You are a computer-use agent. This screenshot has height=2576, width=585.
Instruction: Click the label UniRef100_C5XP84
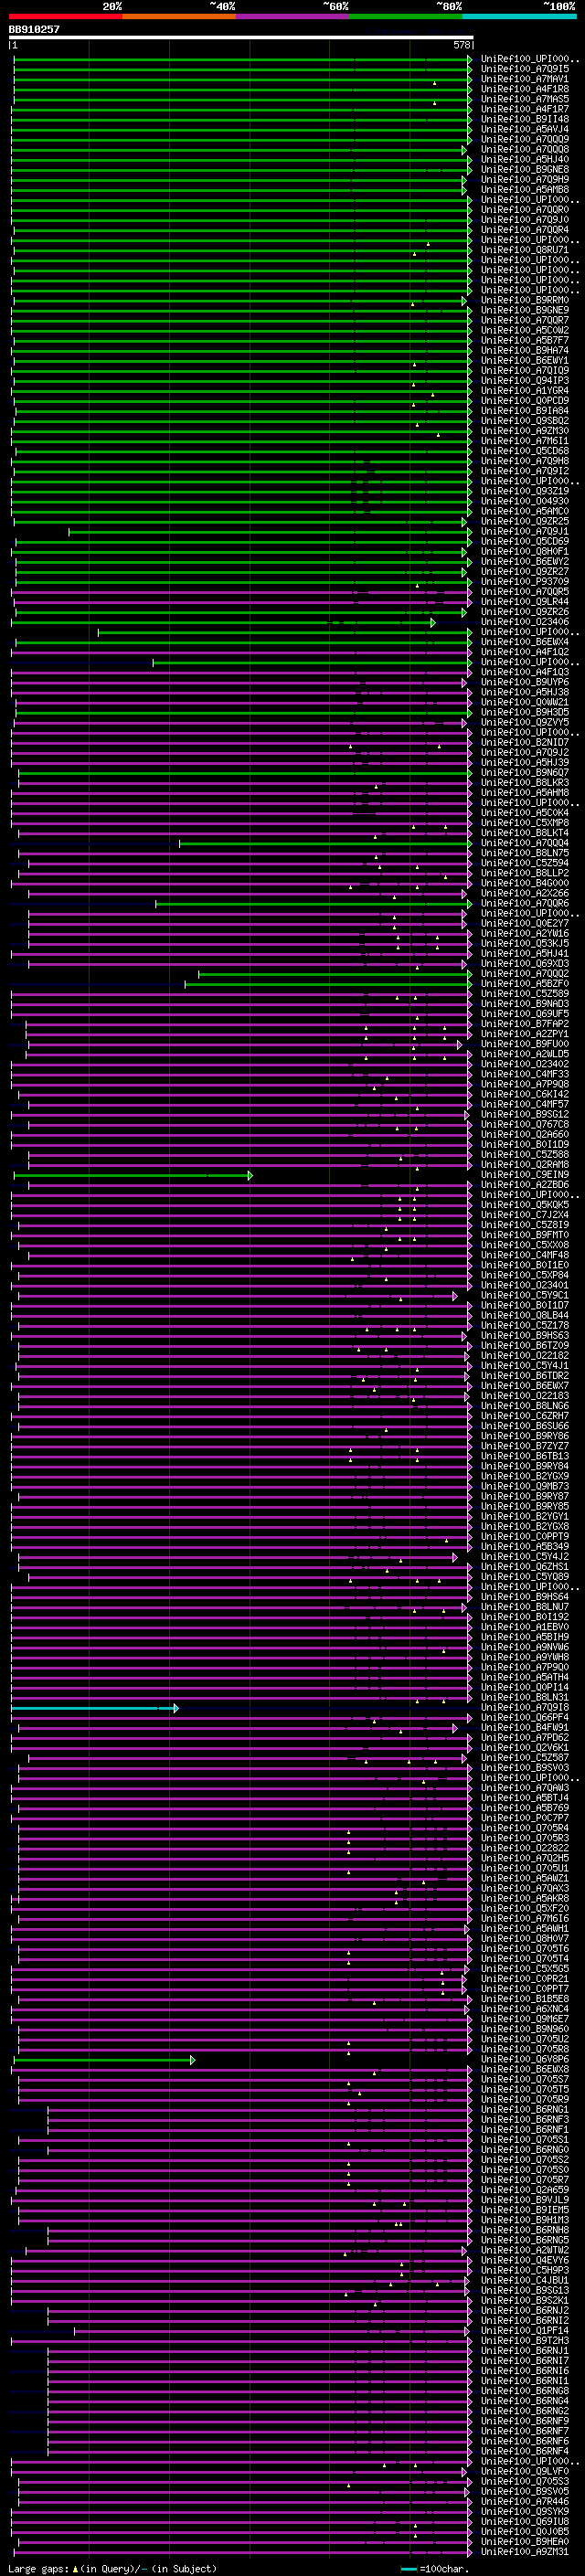(525, 1275)
